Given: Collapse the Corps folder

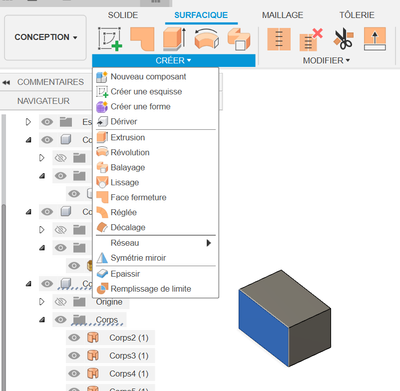Looking at the screenshot, I should pyautogui.click(x=42, y=320).
